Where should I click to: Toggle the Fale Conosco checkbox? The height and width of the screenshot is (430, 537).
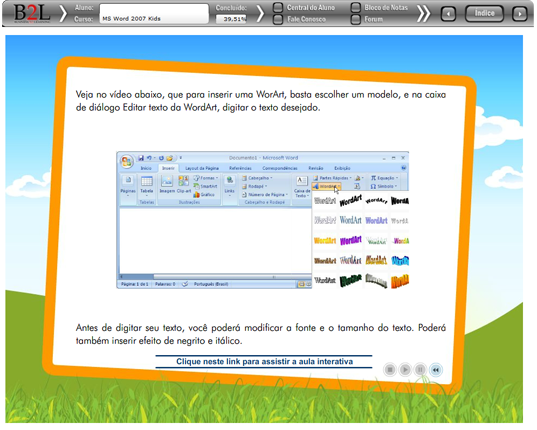278,20
